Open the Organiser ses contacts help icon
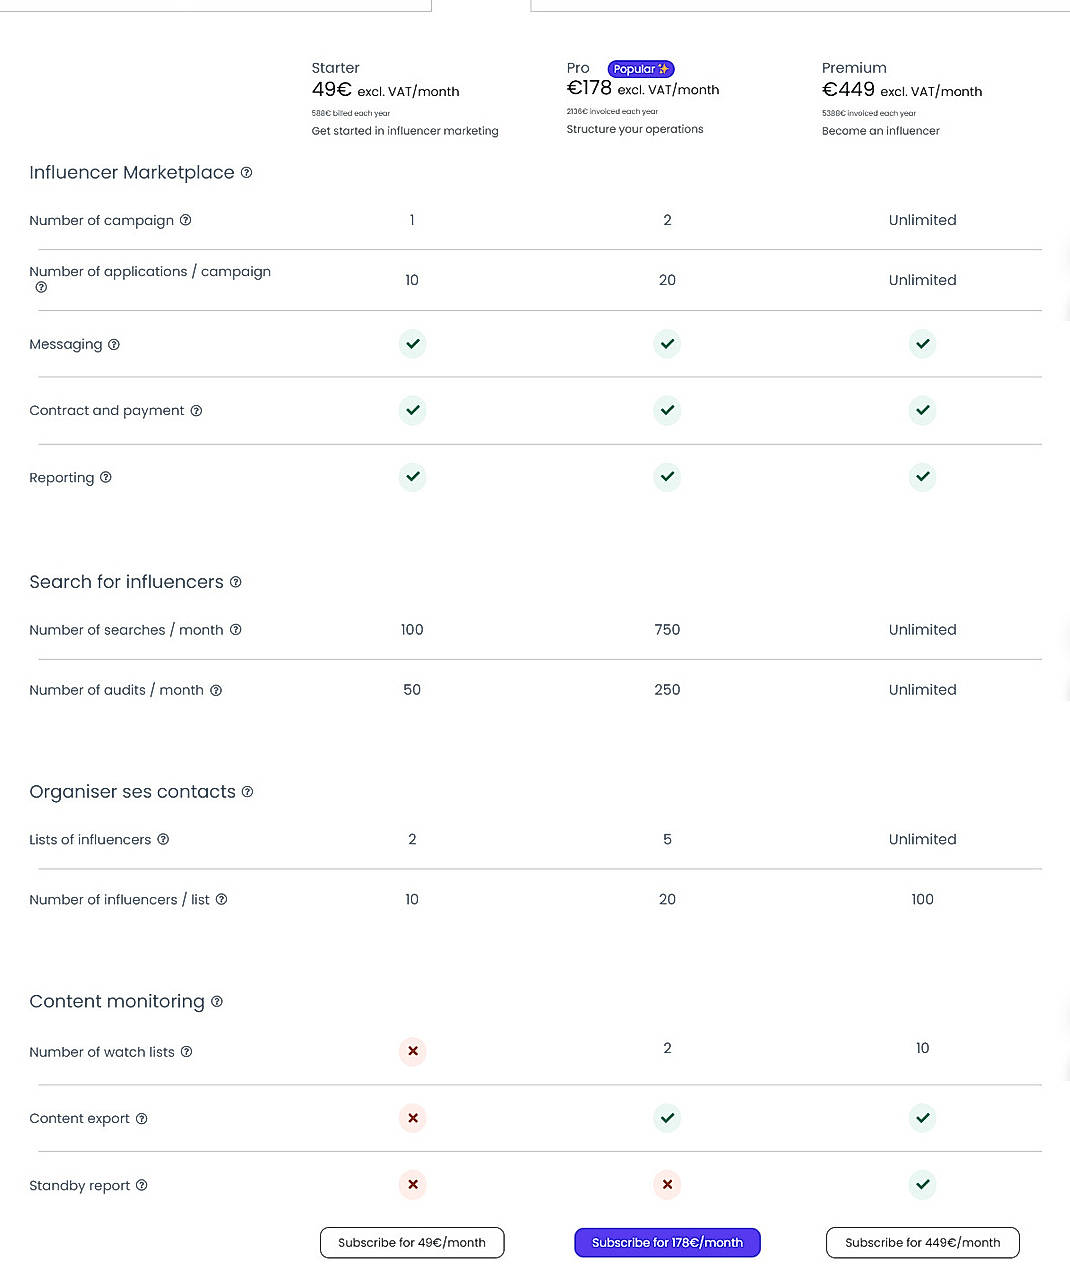 (247, 792)
